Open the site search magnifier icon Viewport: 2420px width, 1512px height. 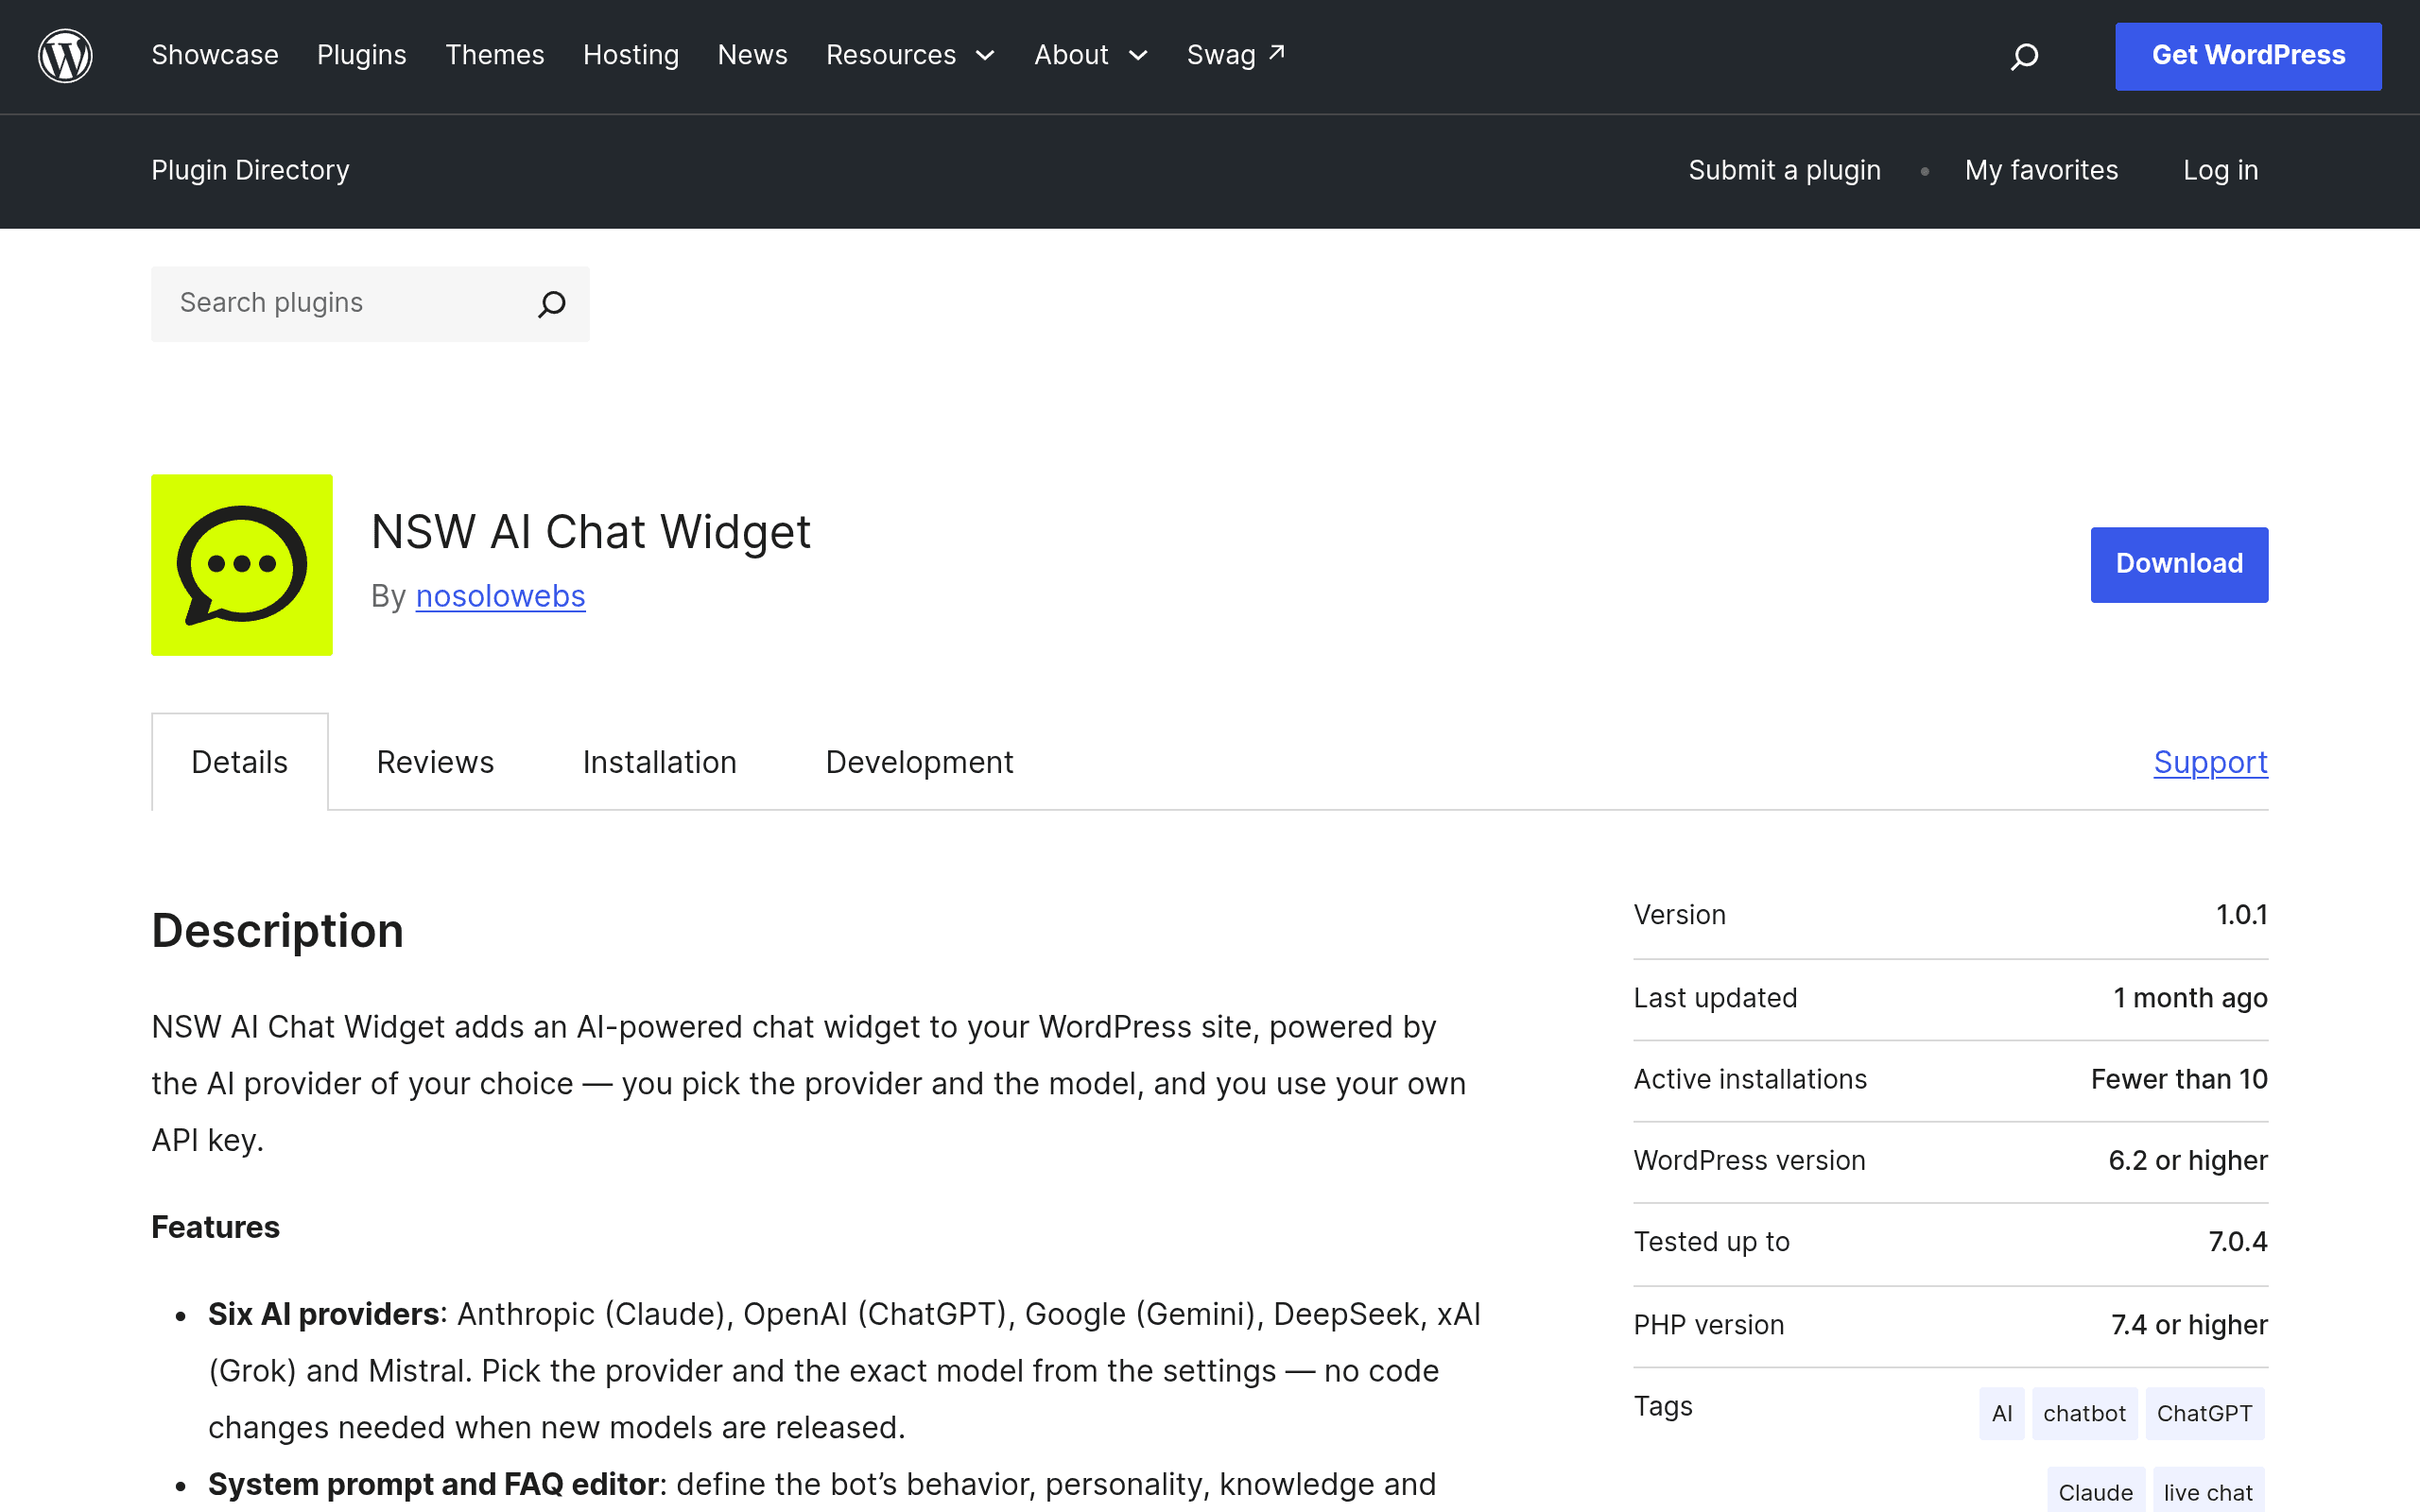point(2024,56)
